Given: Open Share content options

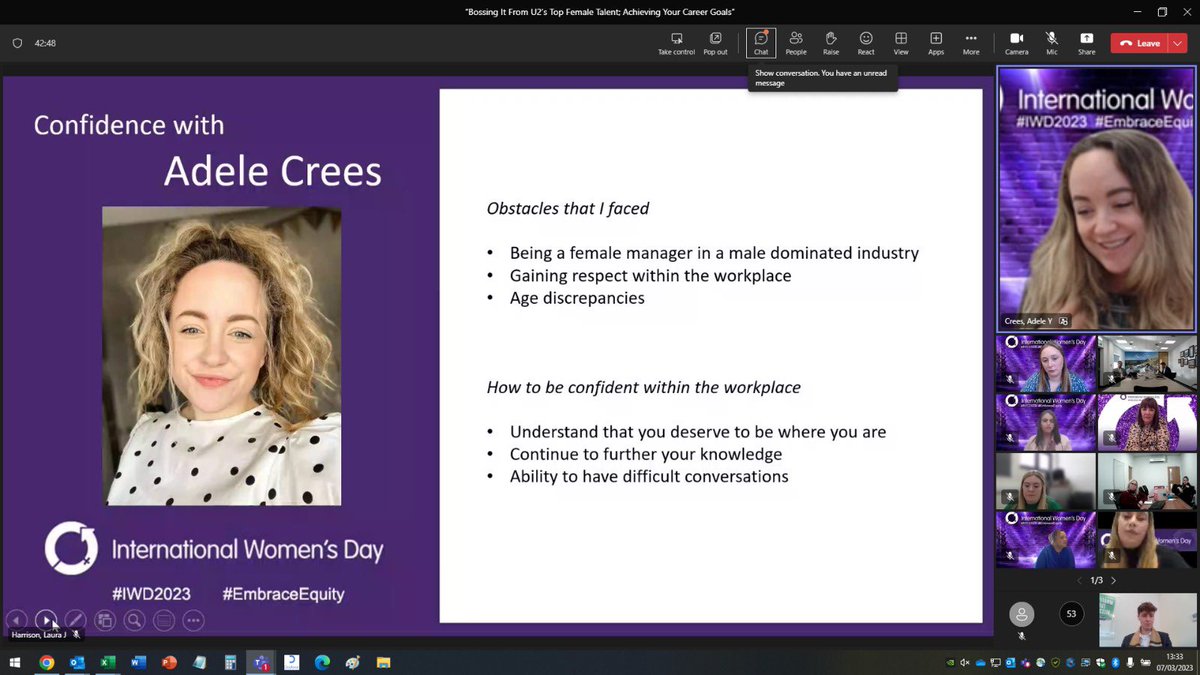Looking at the screenshot, I should click(1086, 42).
